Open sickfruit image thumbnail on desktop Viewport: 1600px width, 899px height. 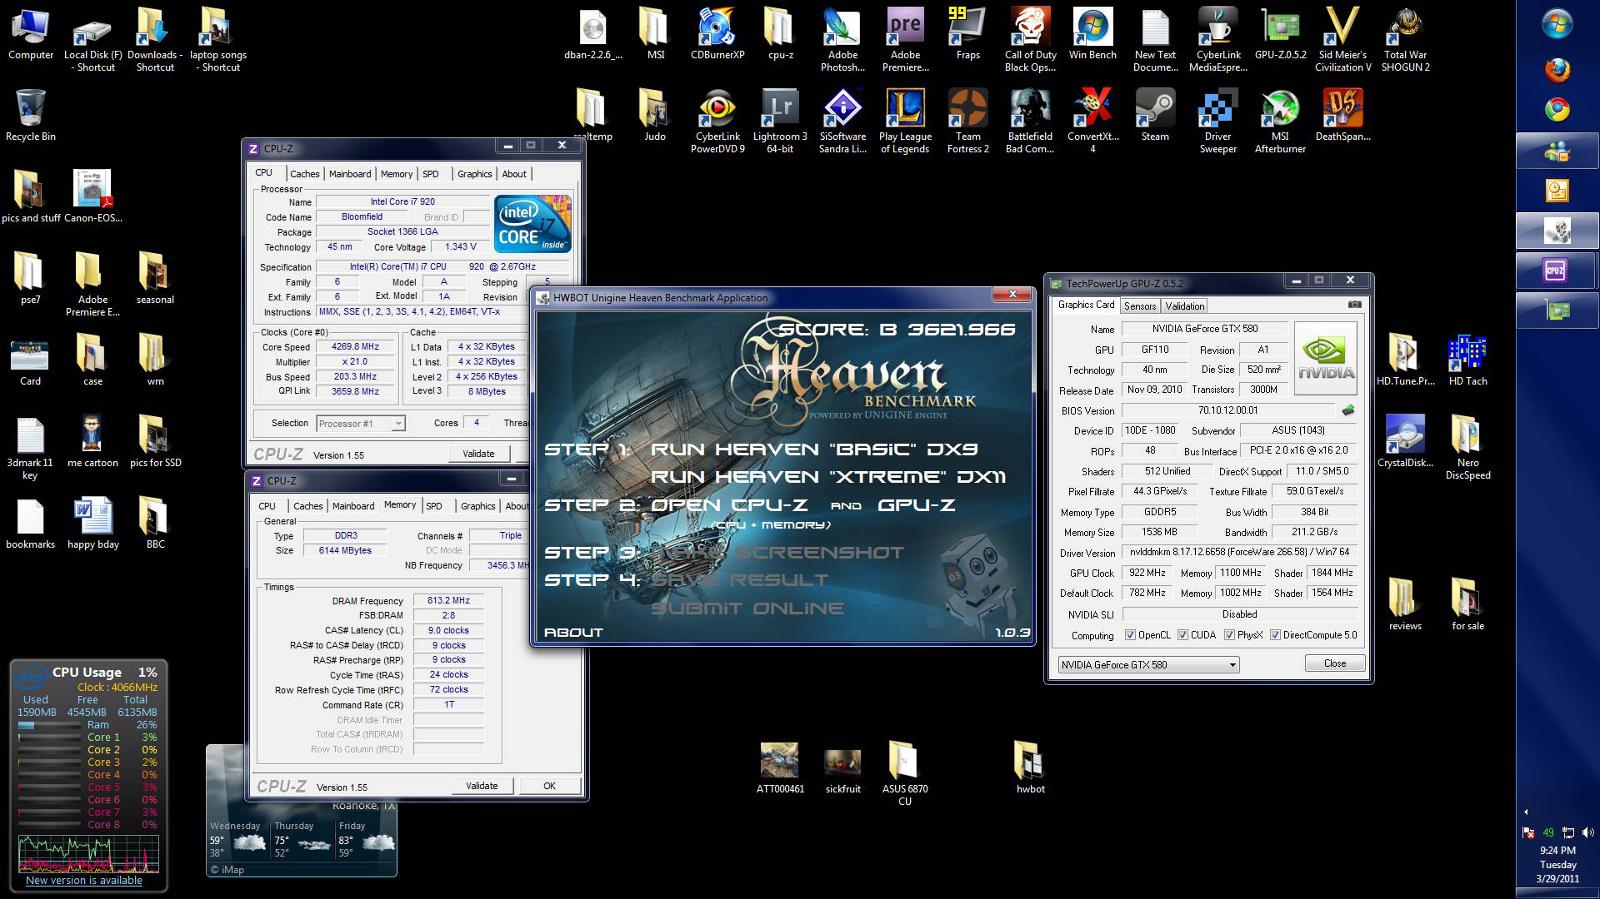coord(842,768)
